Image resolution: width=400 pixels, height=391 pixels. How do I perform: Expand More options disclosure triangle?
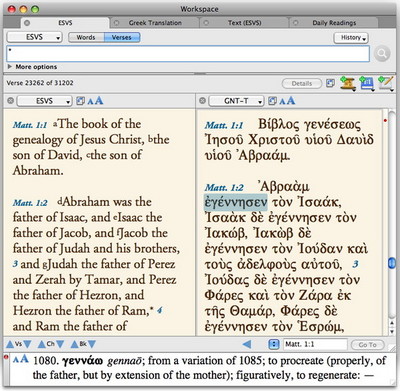tap(10, 67)
